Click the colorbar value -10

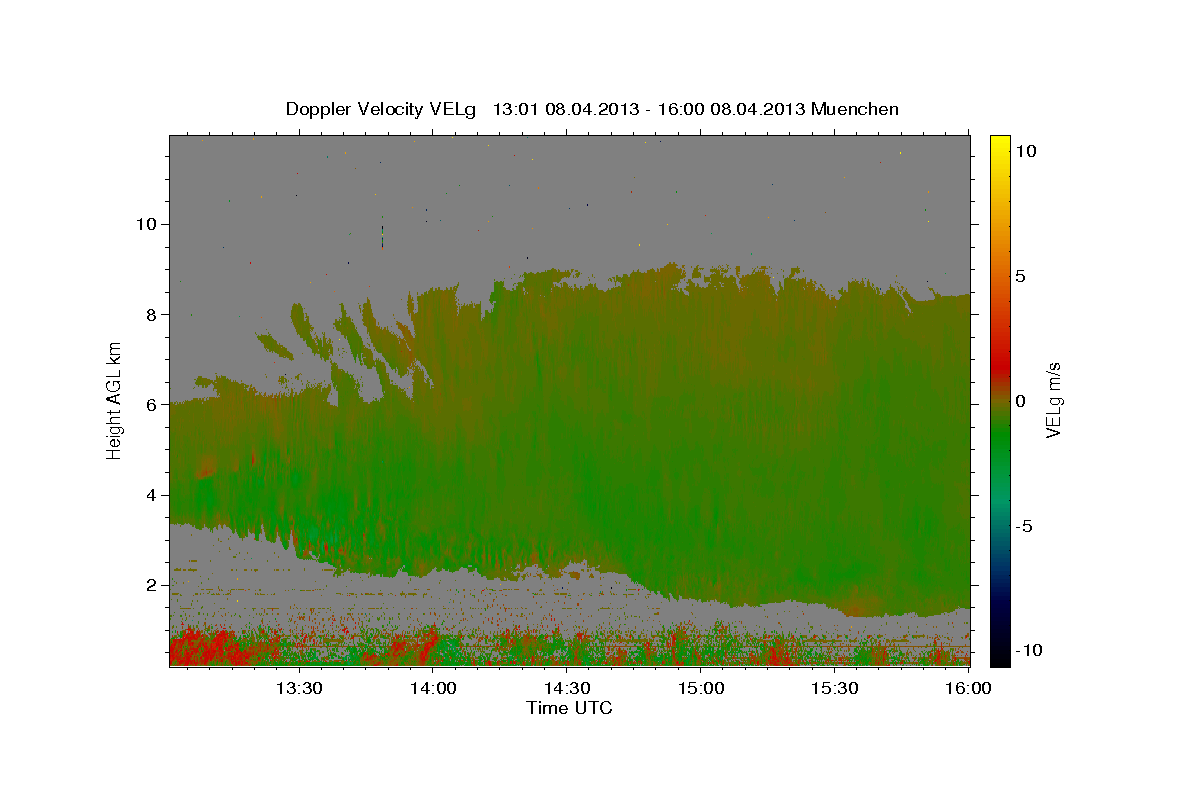[x=1030, y=651]
